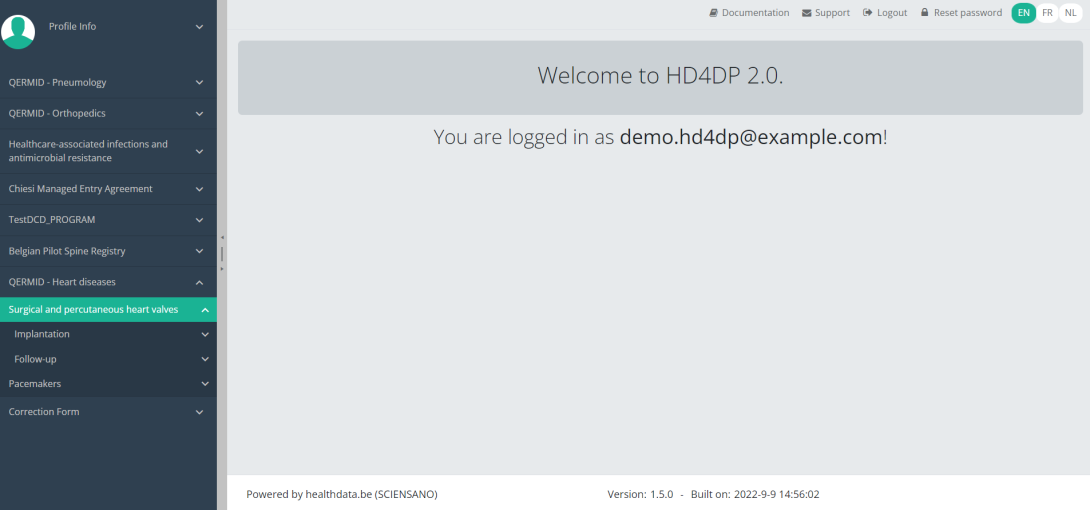Click the Reset password lock icon
The height and width of the screenshot is (510, 1090).
(x=925, y=13)
